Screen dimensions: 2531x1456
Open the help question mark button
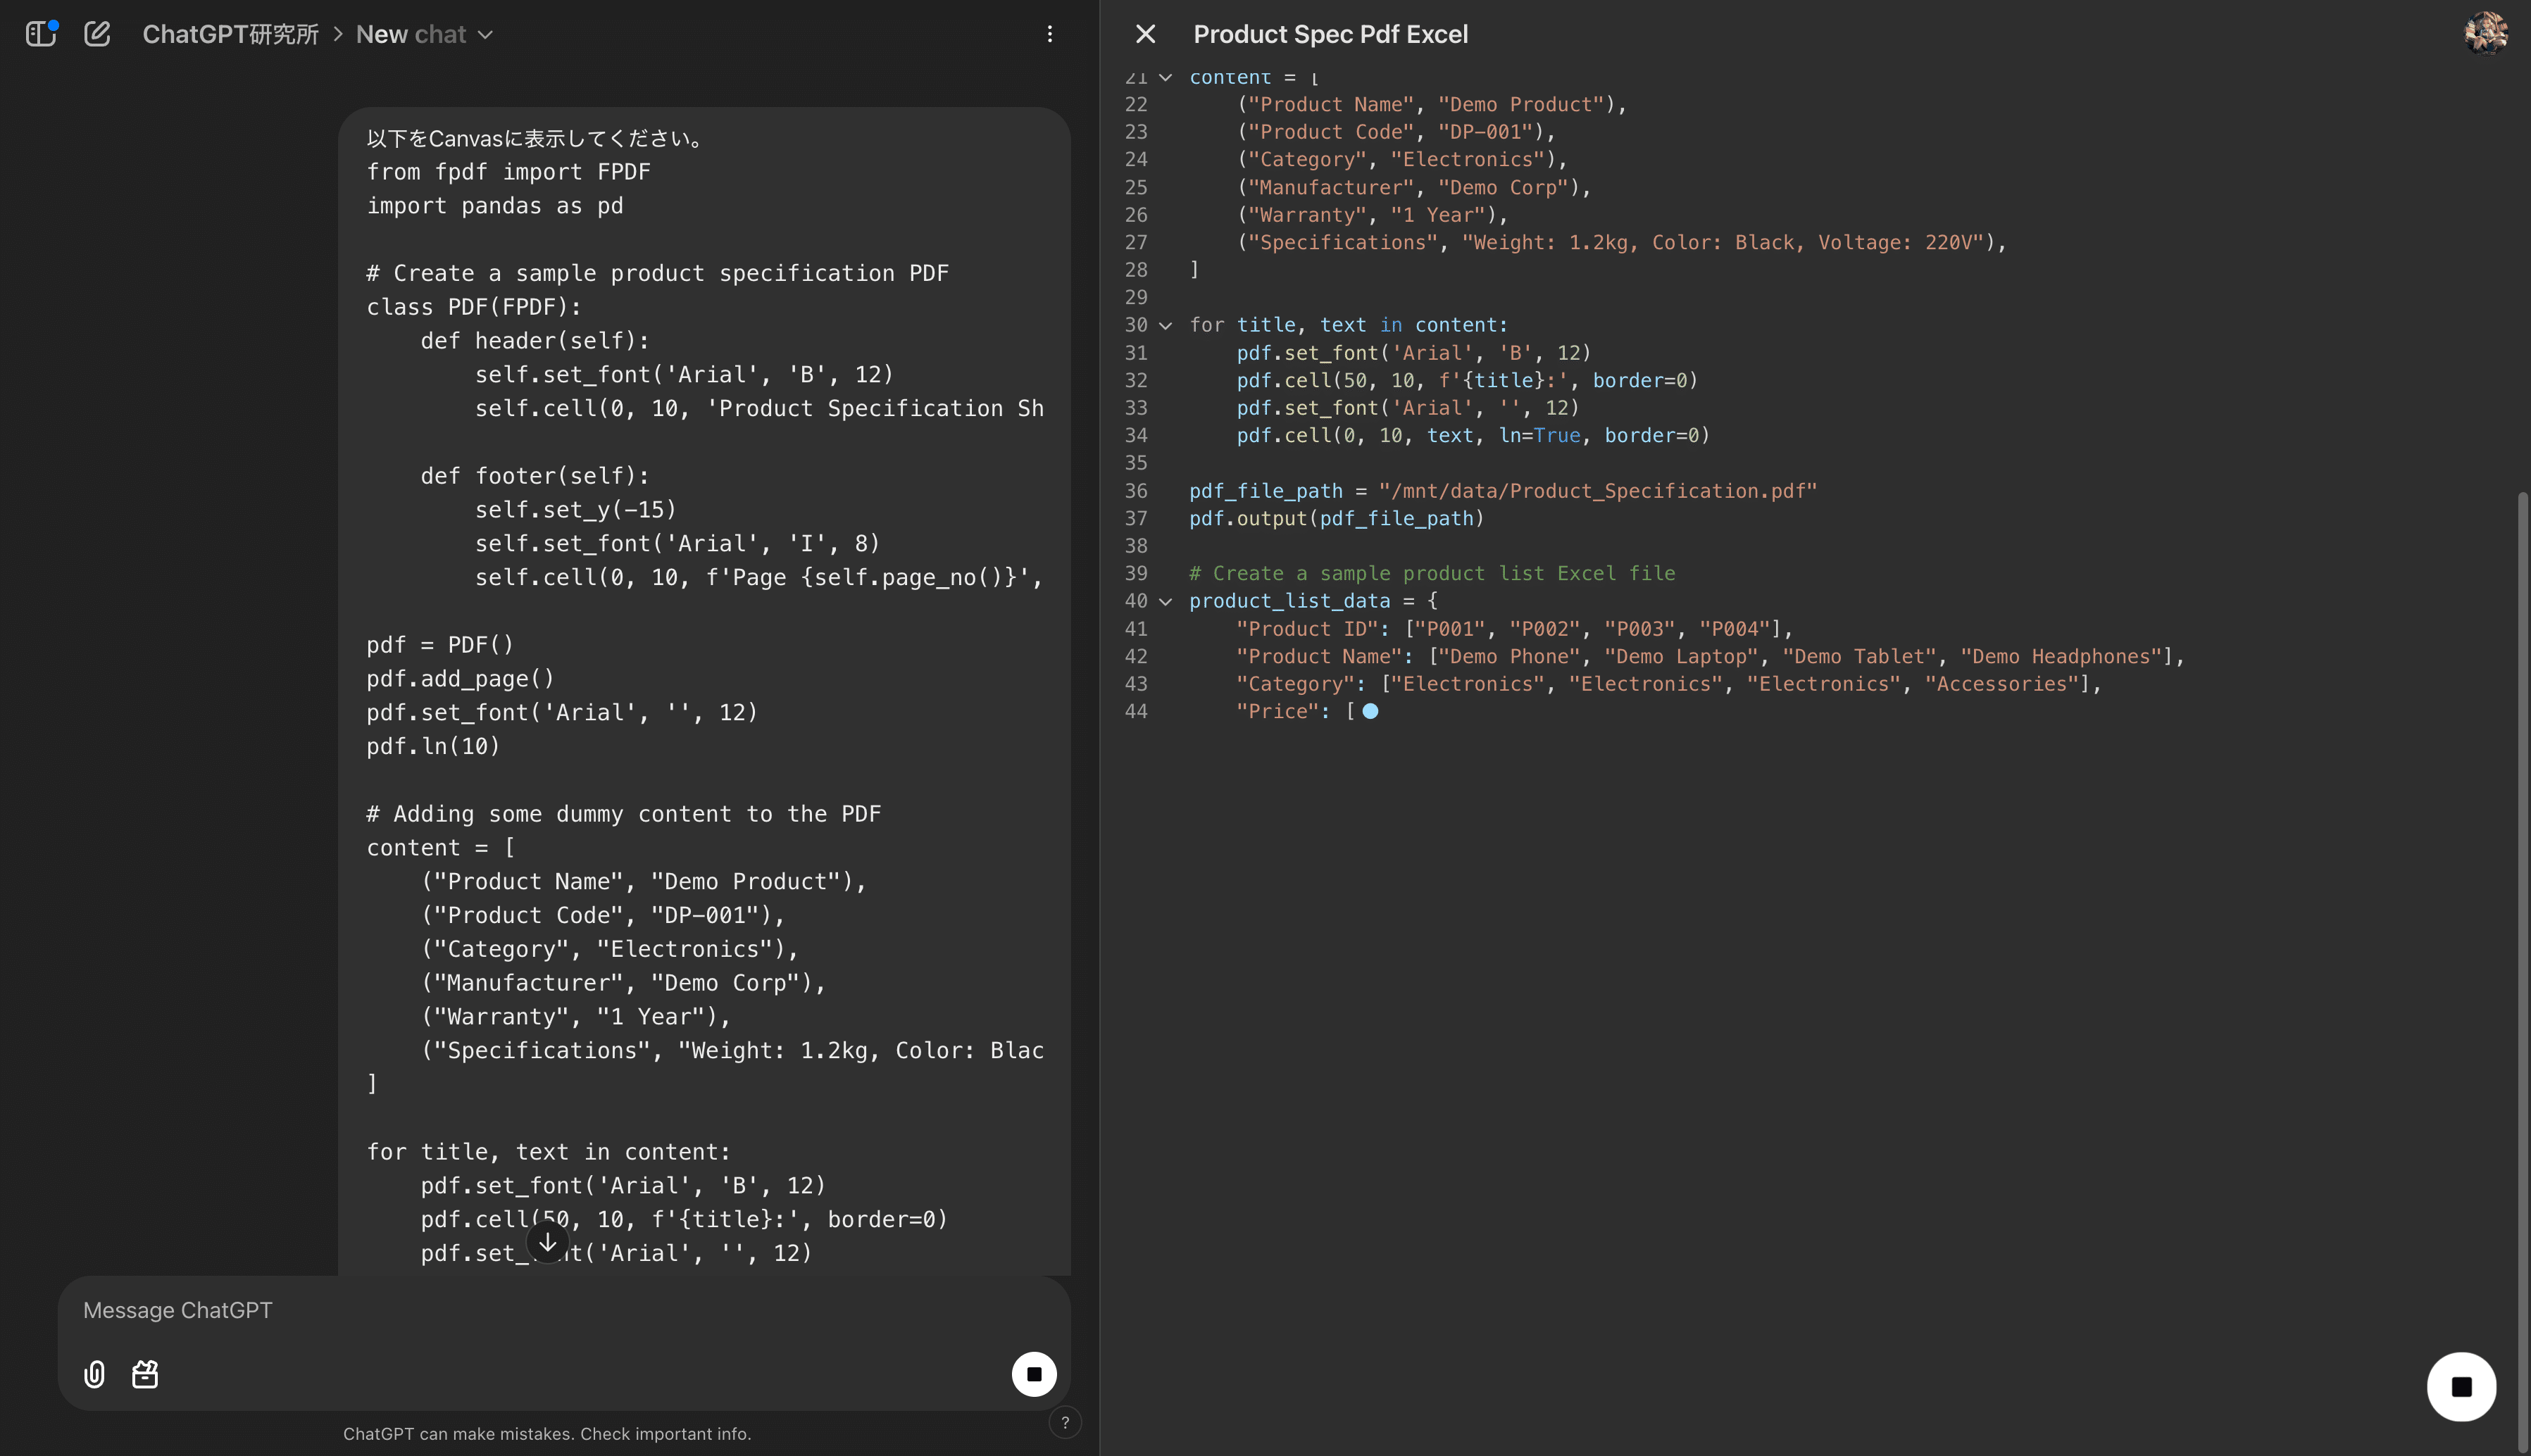(x=1065, y=1422)
